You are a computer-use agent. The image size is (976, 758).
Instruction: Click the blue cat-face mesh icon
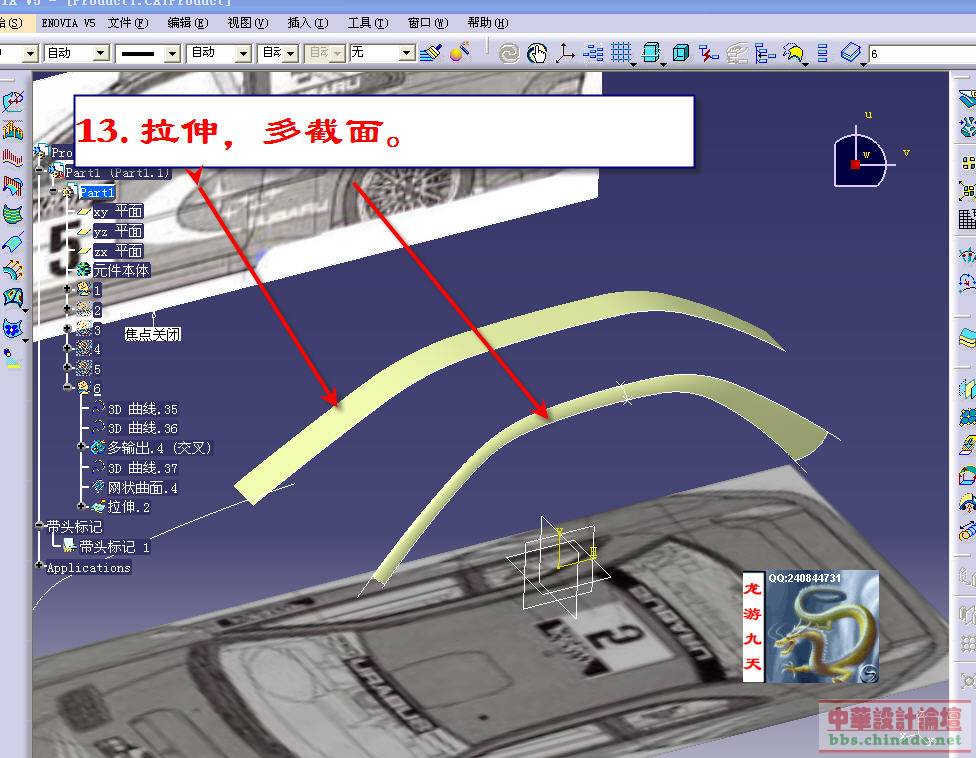point(12,327)
